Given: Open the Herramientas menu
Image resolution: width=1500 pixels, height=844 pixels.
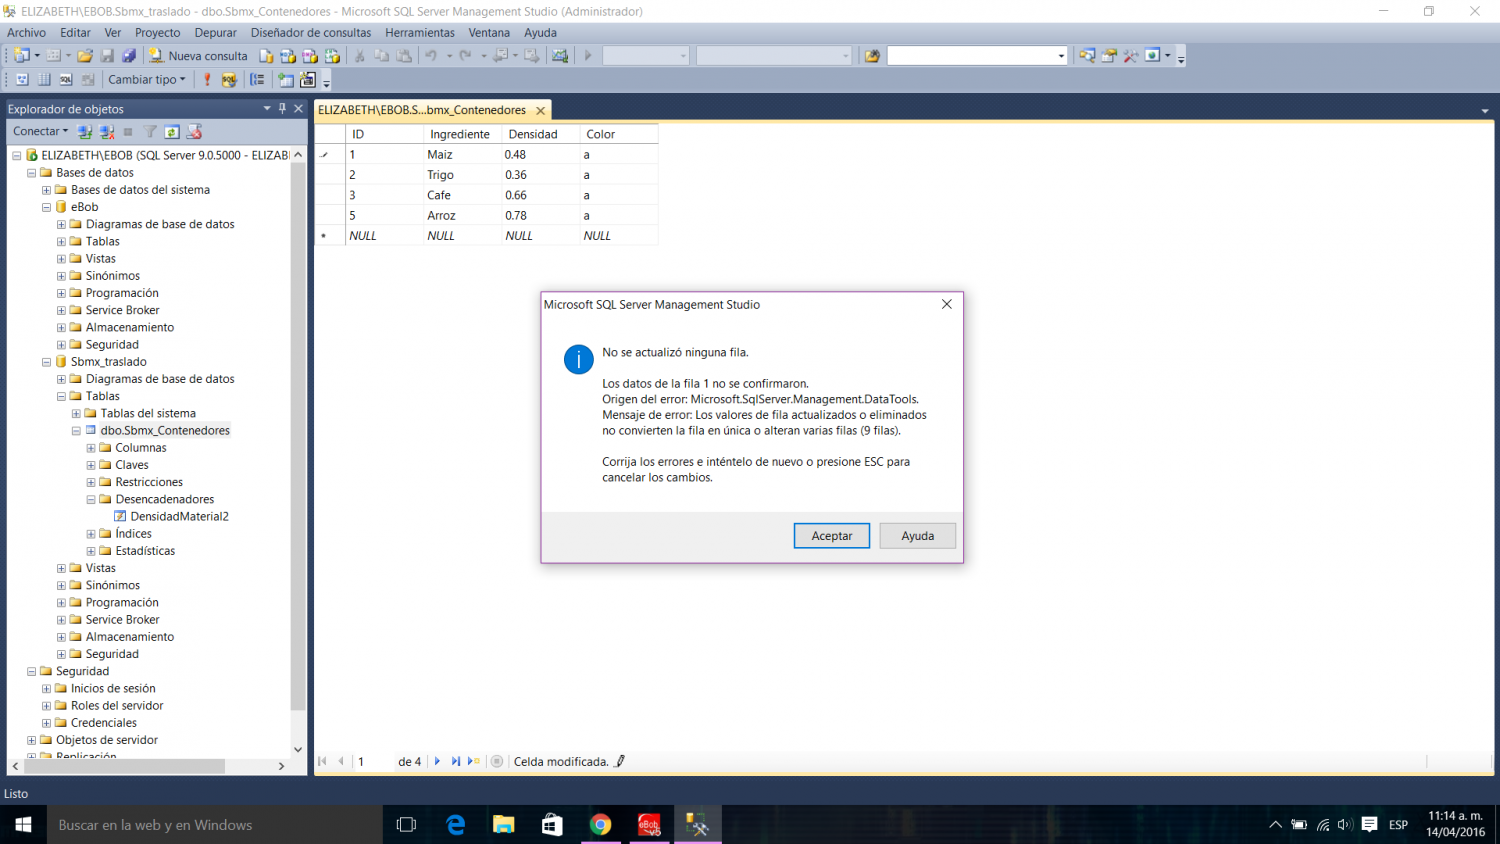Looking at the screenshot, I should 420,33.
